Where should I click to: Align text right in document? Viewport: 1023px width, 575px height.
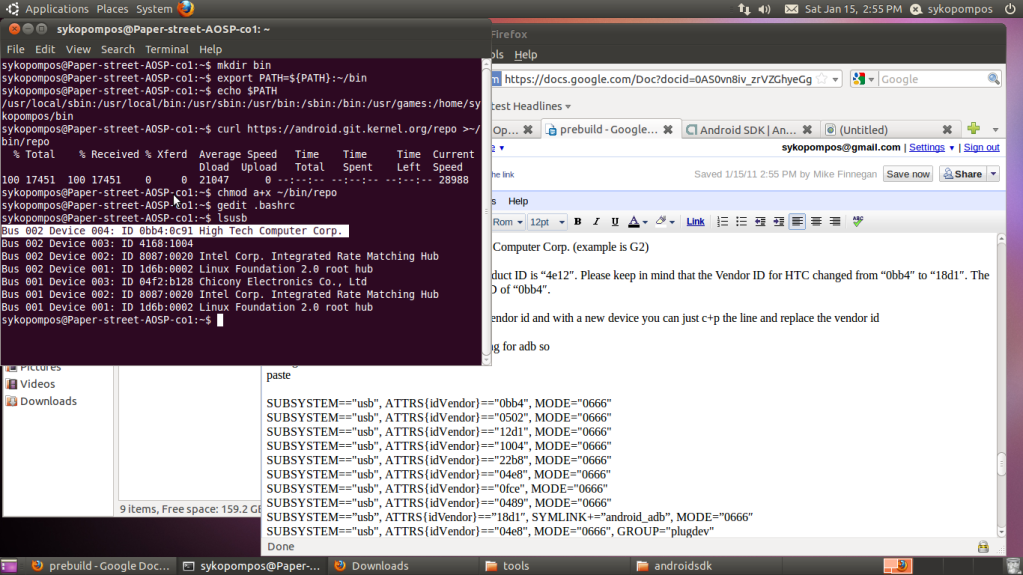tap(834, 222)
